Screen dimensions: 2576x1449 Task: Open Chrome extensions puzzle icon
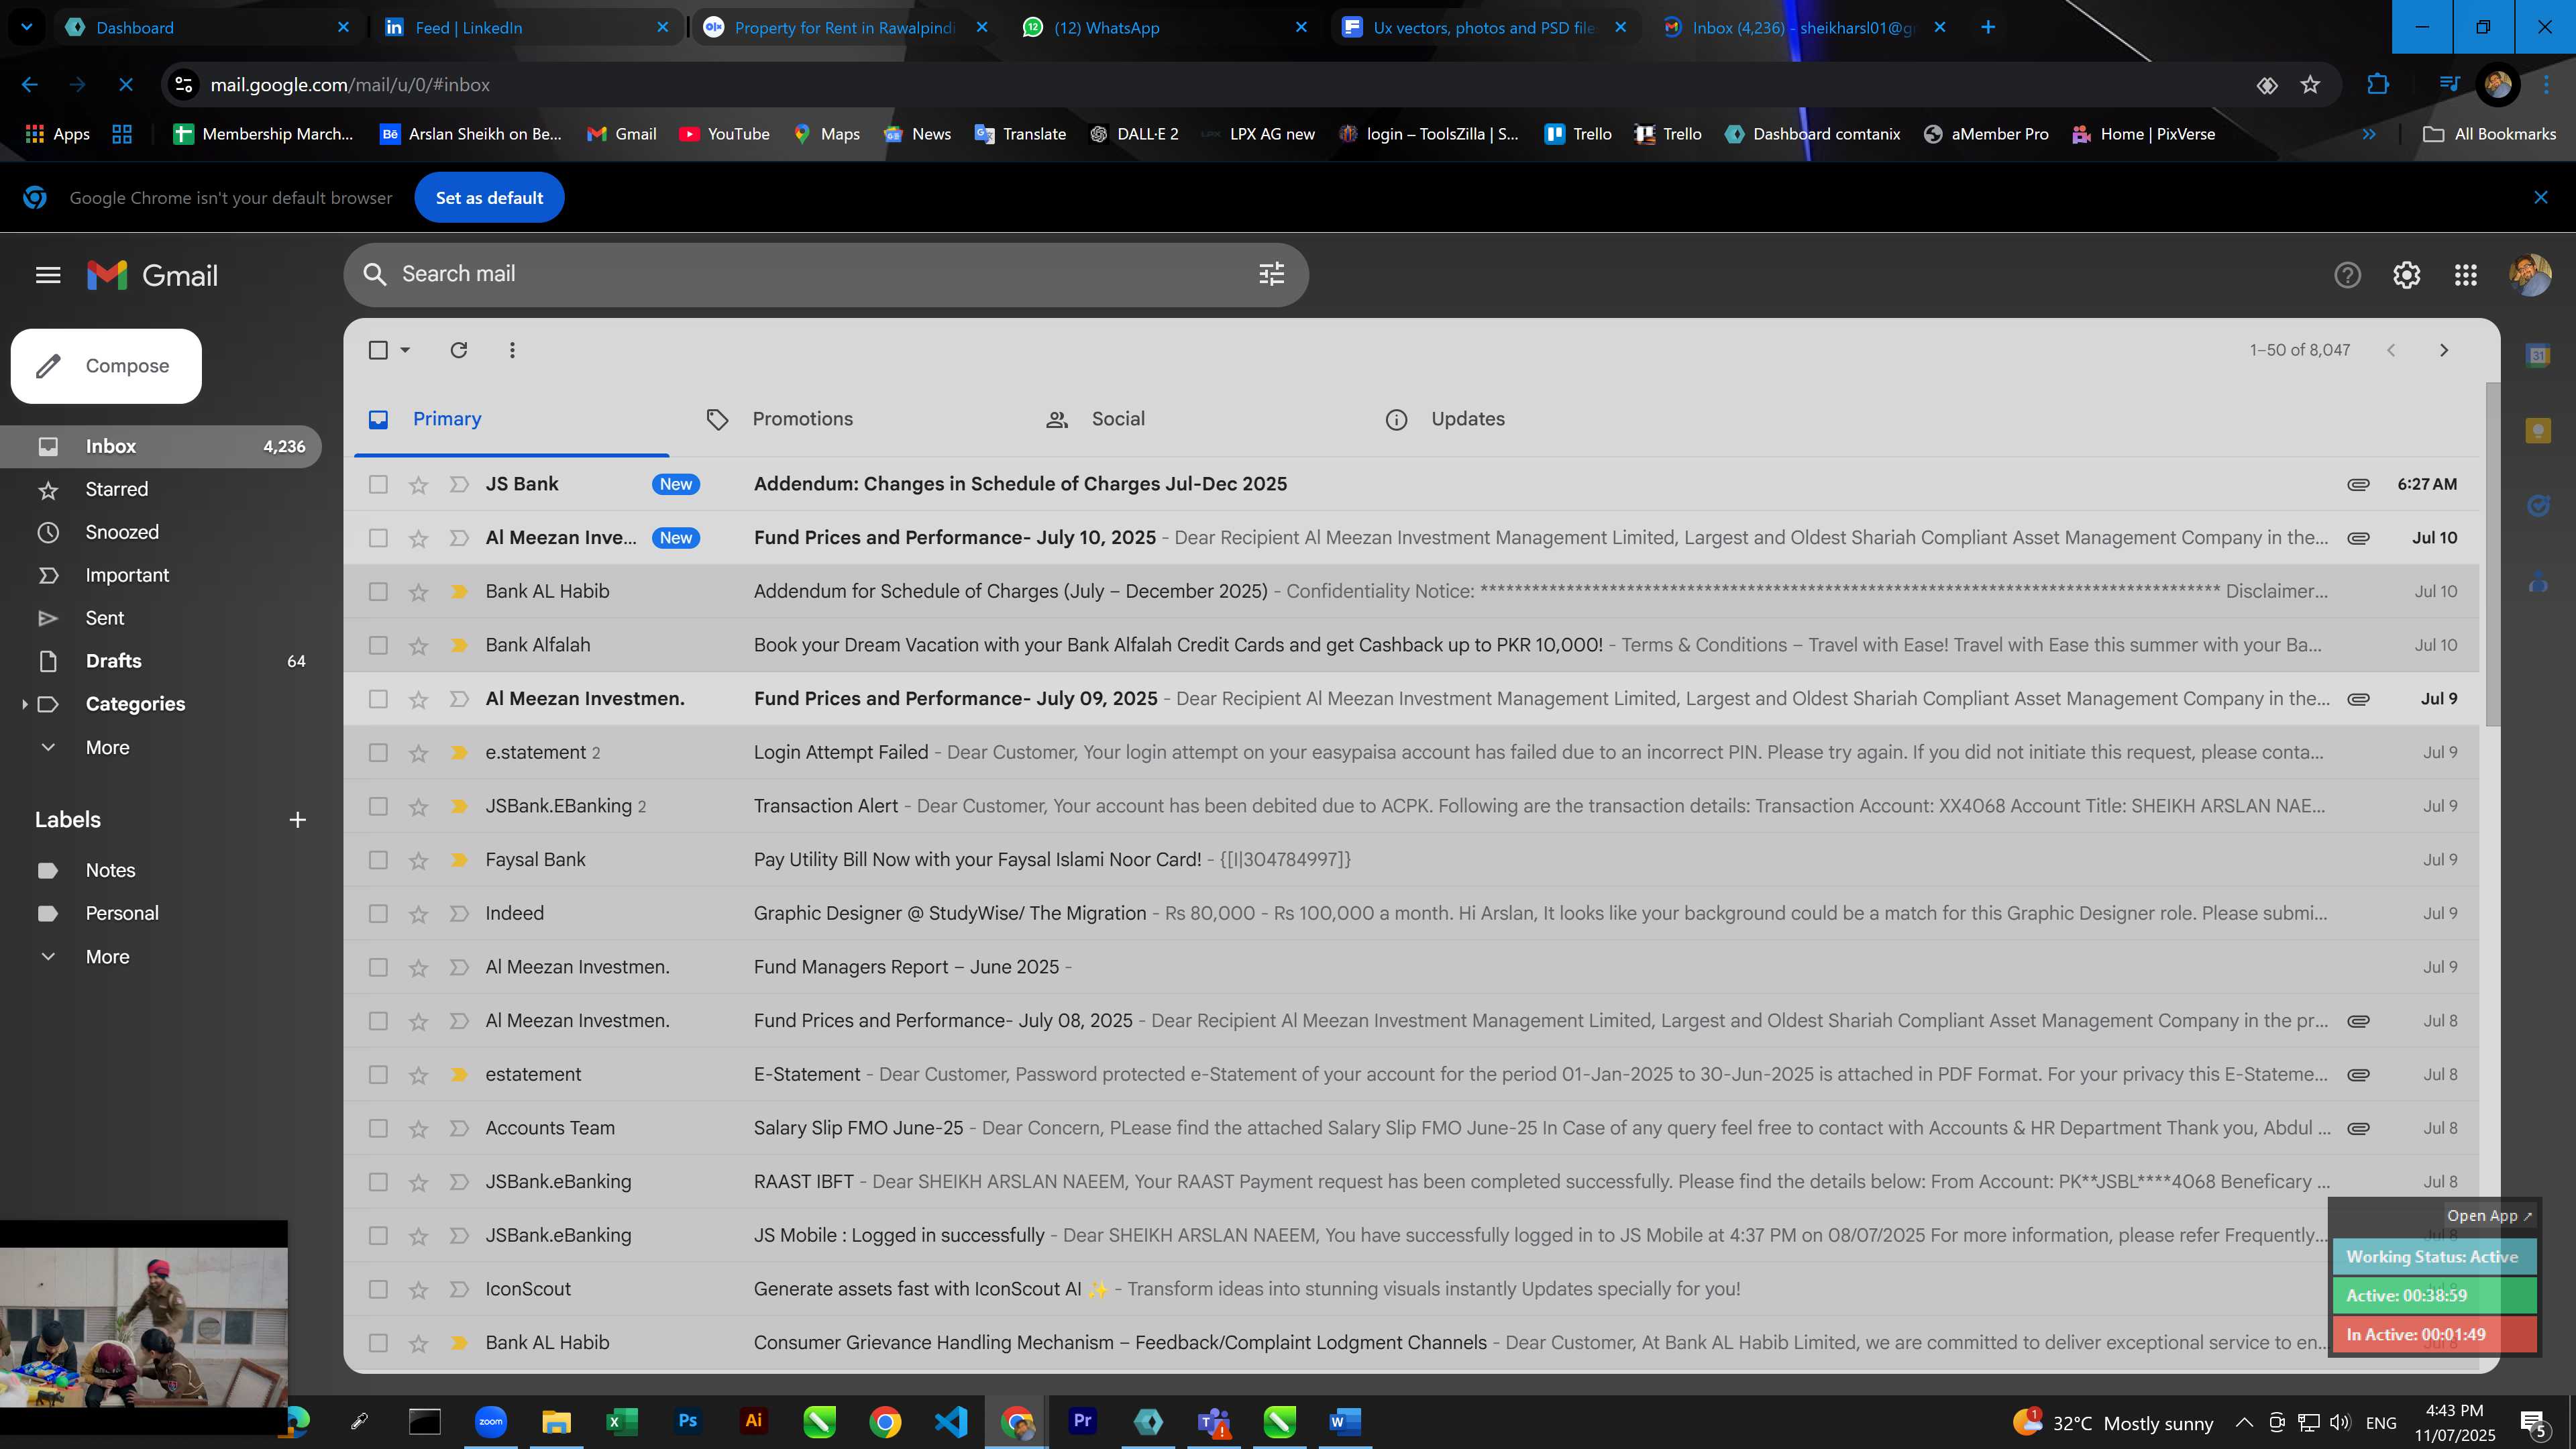2377,85
